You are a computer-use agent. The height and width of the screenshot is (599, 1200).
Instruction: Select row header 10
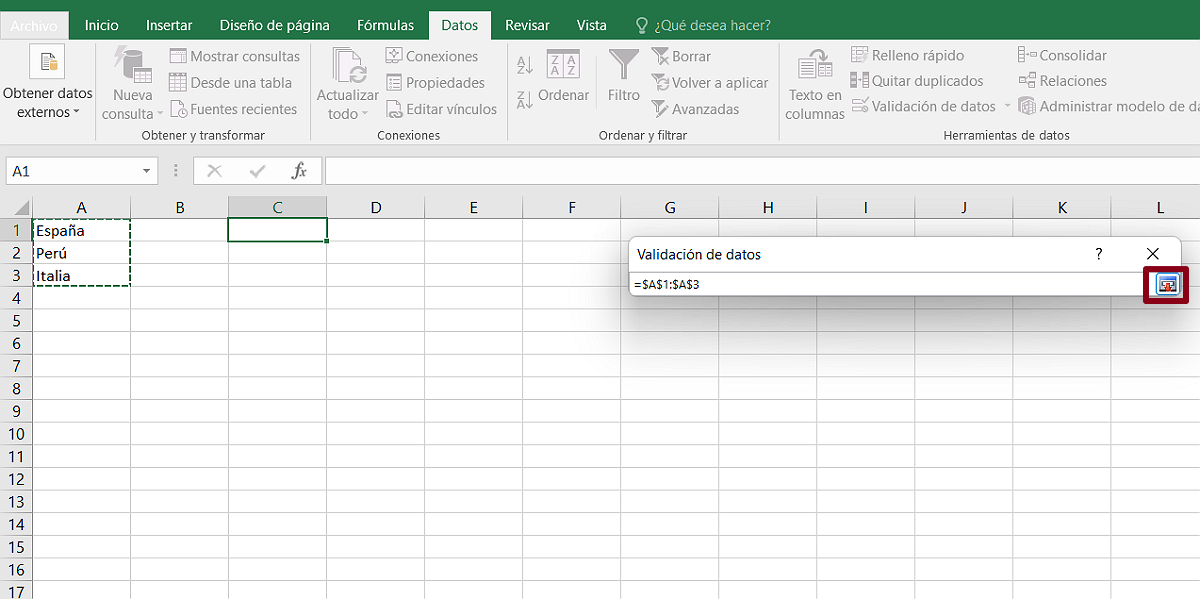click(16, 434)
